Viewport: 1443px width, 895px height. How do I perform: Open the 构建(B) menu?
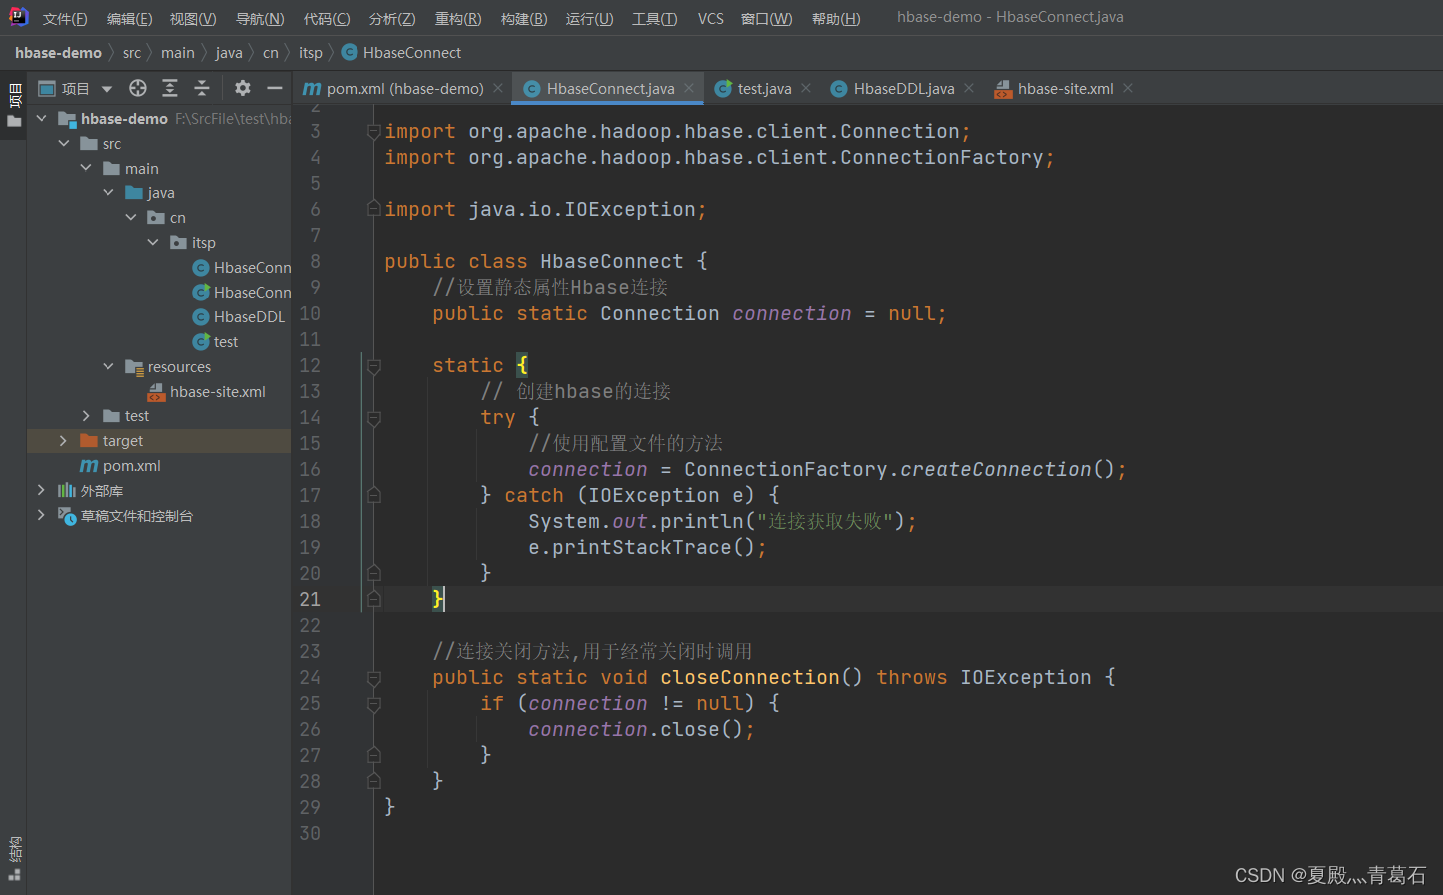point(524,18)
